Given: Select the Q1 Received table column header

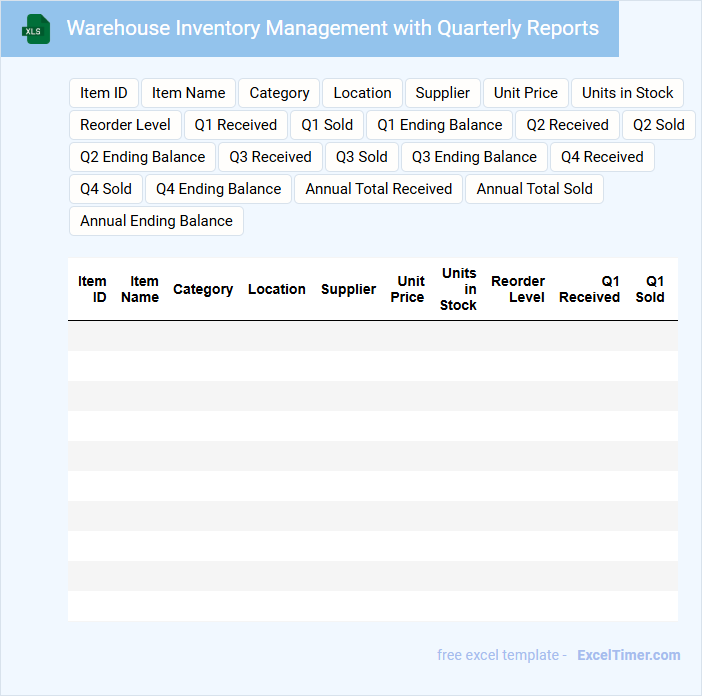Looking at the screenshot, I should click(589, 289).
